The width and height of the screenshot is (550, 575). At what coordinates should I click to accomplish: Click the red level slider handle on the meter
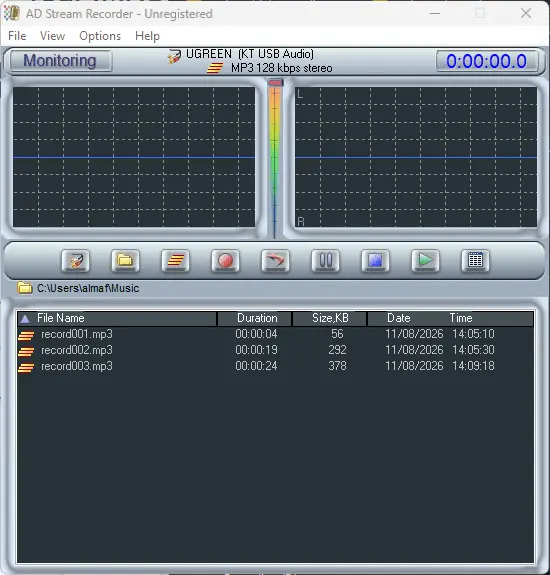coord(275,83)
